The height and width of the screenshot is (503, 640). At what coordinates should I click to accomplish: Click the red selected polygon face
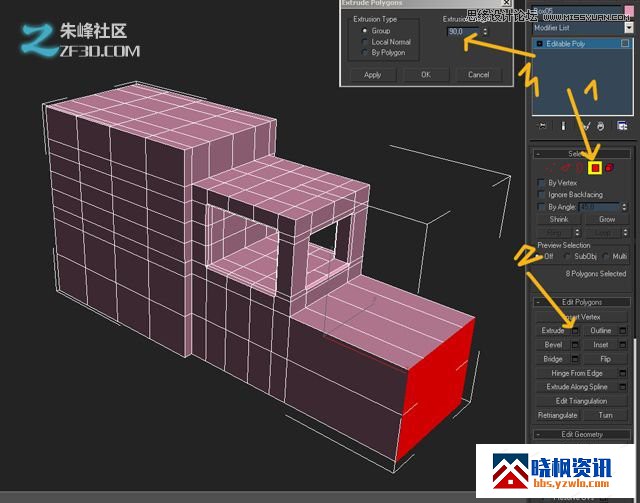[436, 388]
